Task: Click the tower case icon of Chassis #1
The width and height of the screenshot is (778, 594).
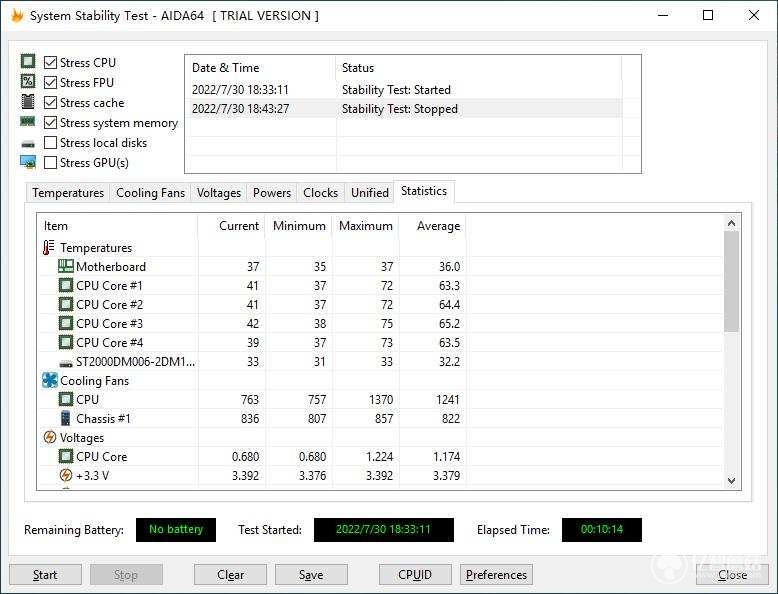Action: pyautogui.click(x=65, y=418)
